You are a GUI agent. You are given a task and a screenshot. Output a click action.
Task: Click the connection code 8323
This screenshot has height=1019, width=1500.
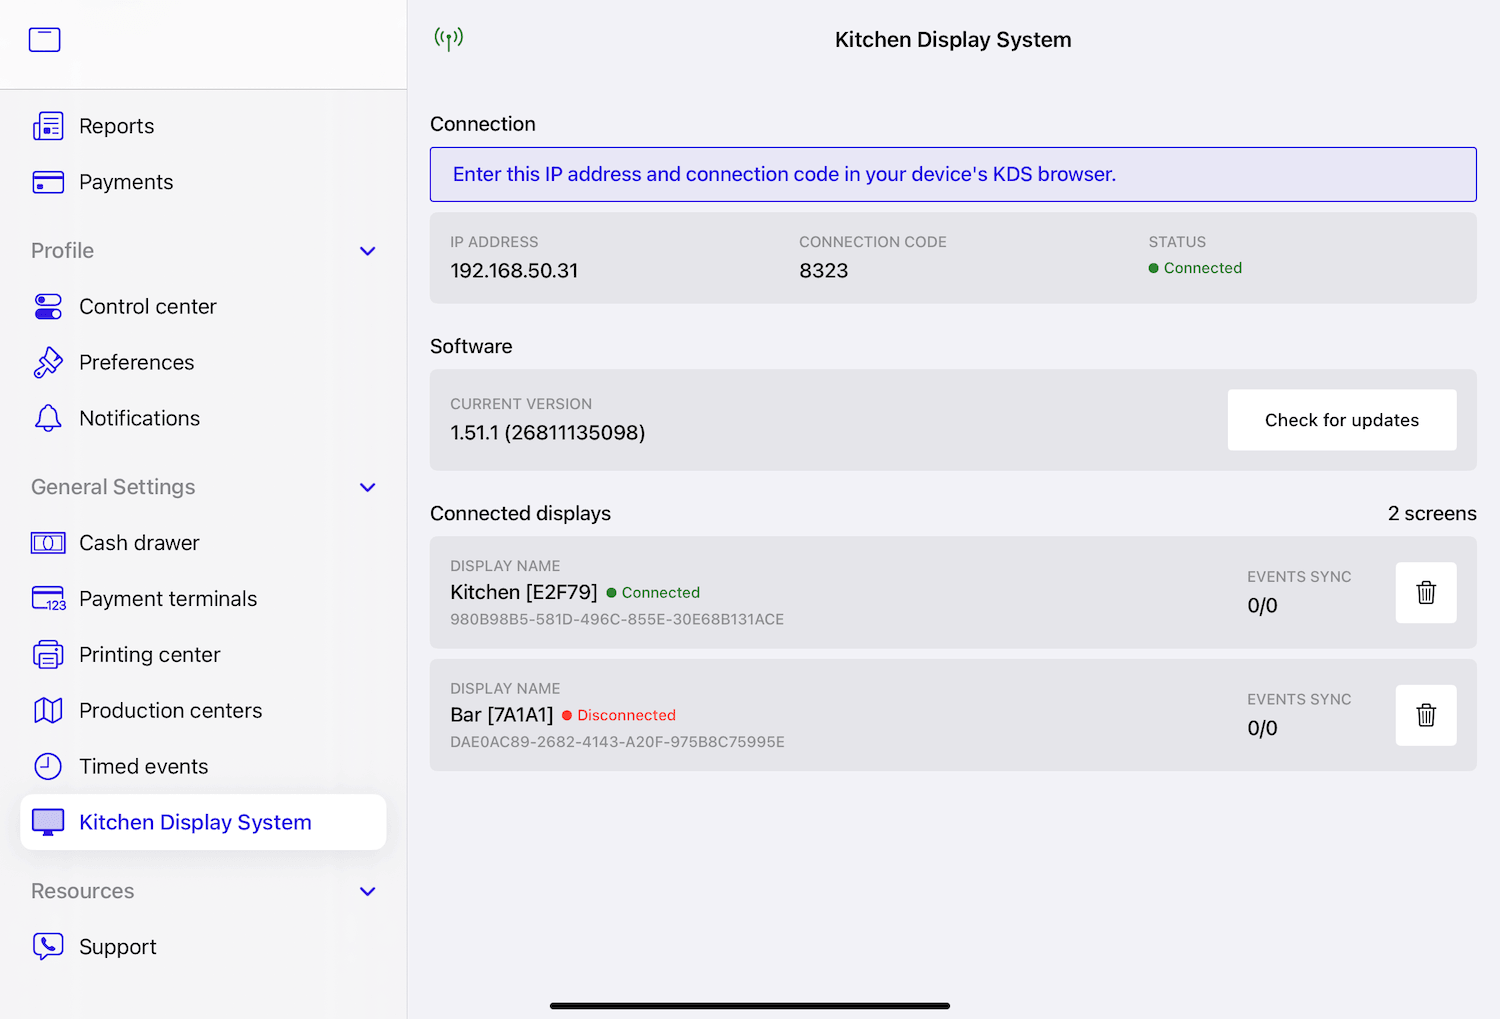823,271
